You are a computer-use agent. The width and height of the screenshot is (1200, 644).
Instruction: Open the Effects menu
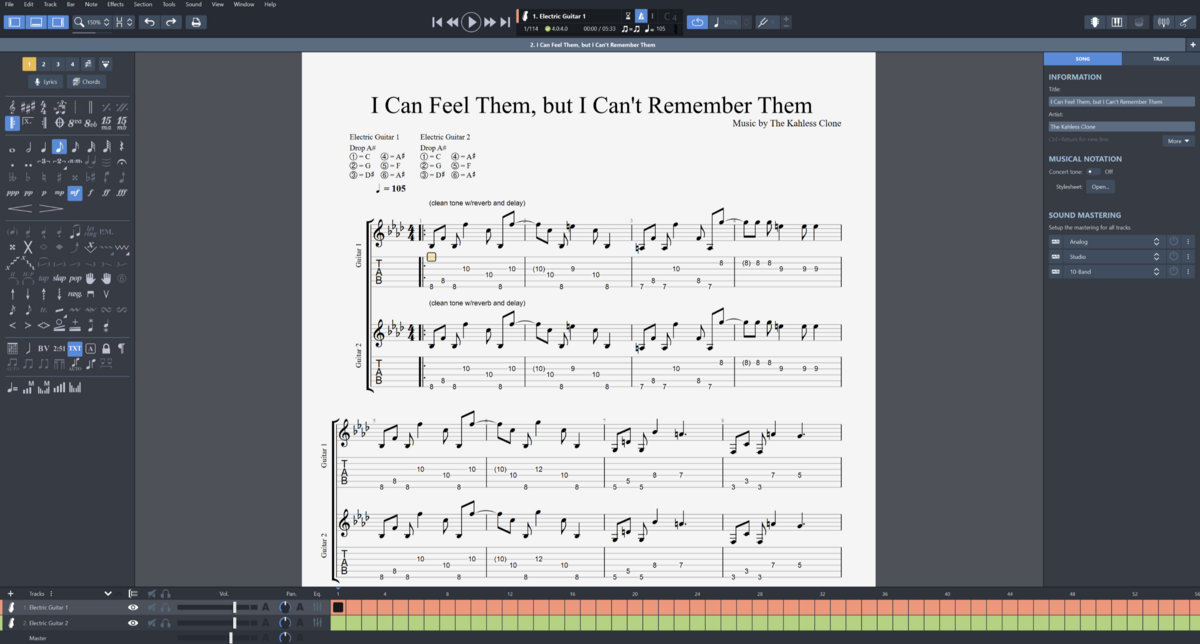[115, 4]
